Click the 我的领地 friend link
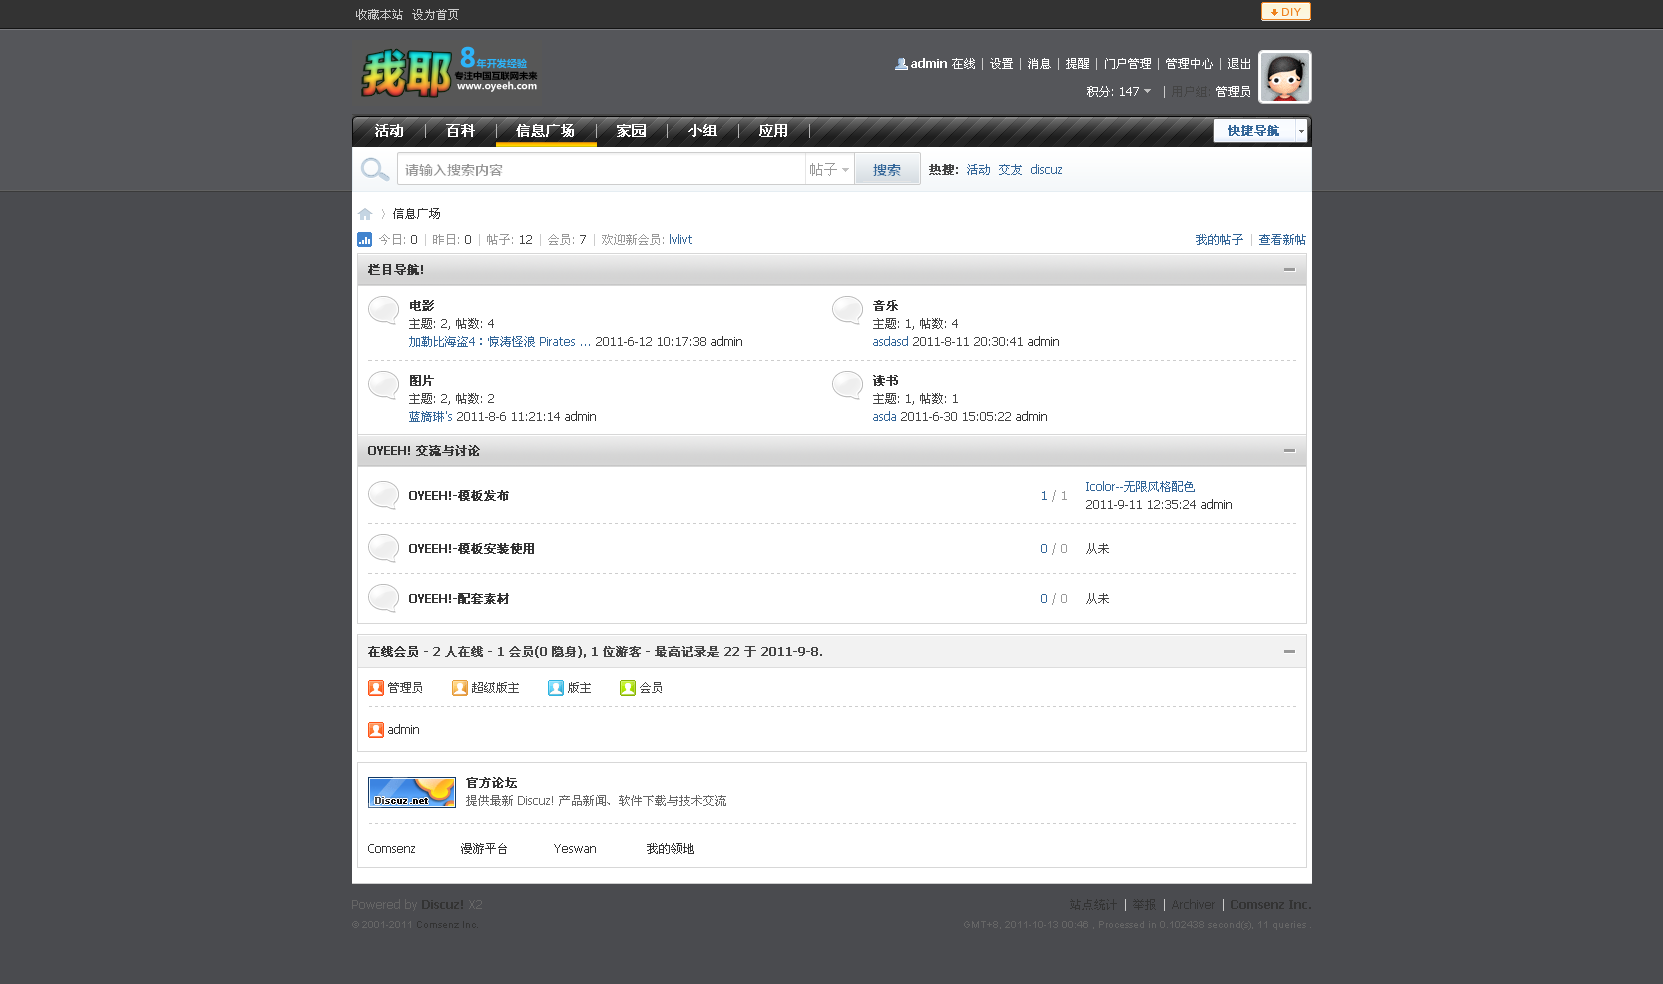This screenshot has width=1663, height=984. point(670,849)
